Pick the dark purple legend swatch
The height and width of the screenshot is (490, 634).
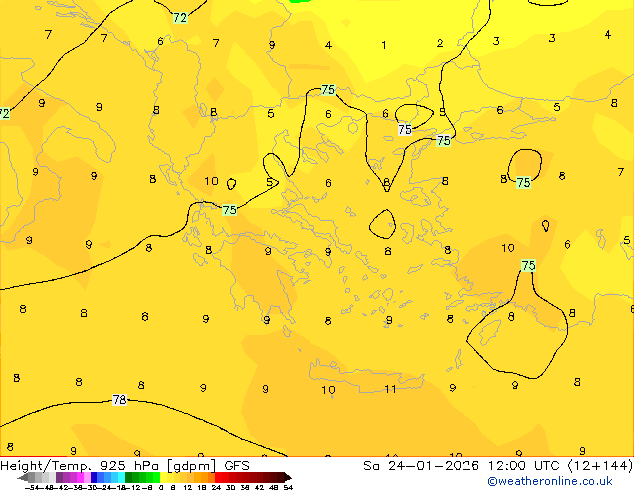[59, 477]
